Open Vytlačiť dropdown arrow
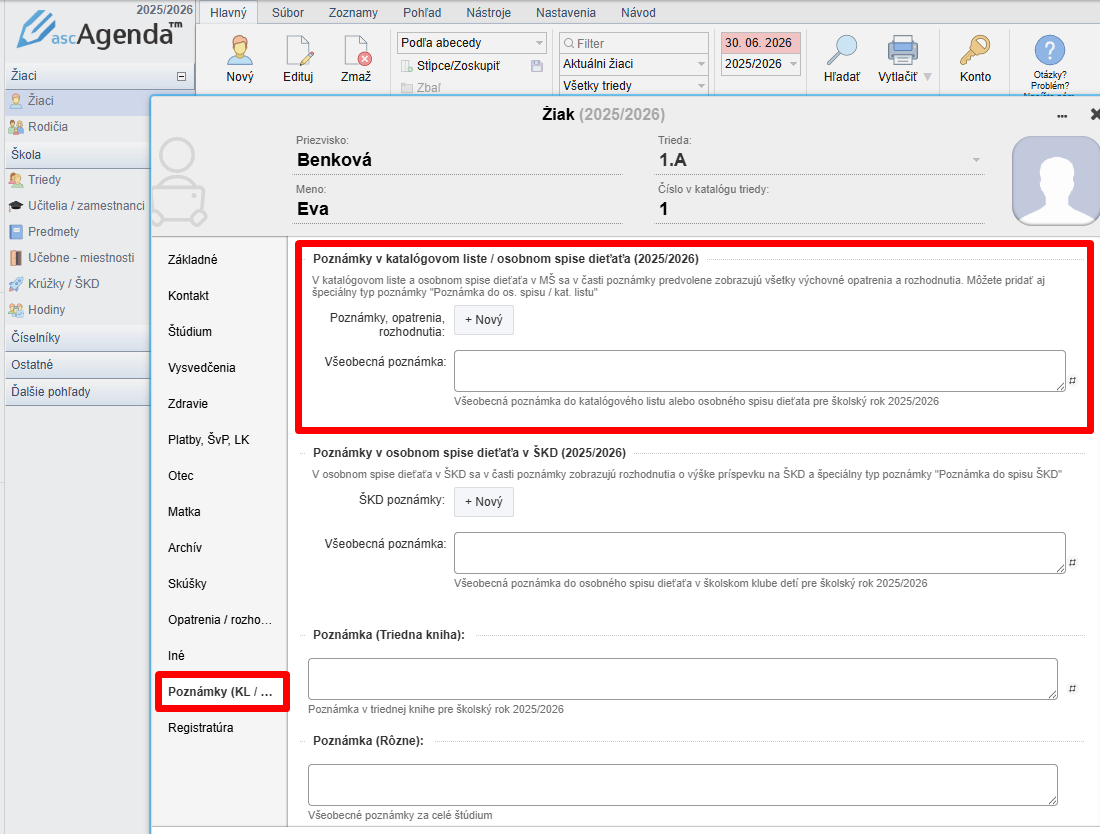The height and width of the screenshot is (834, 1100). (x=927, y=77)
